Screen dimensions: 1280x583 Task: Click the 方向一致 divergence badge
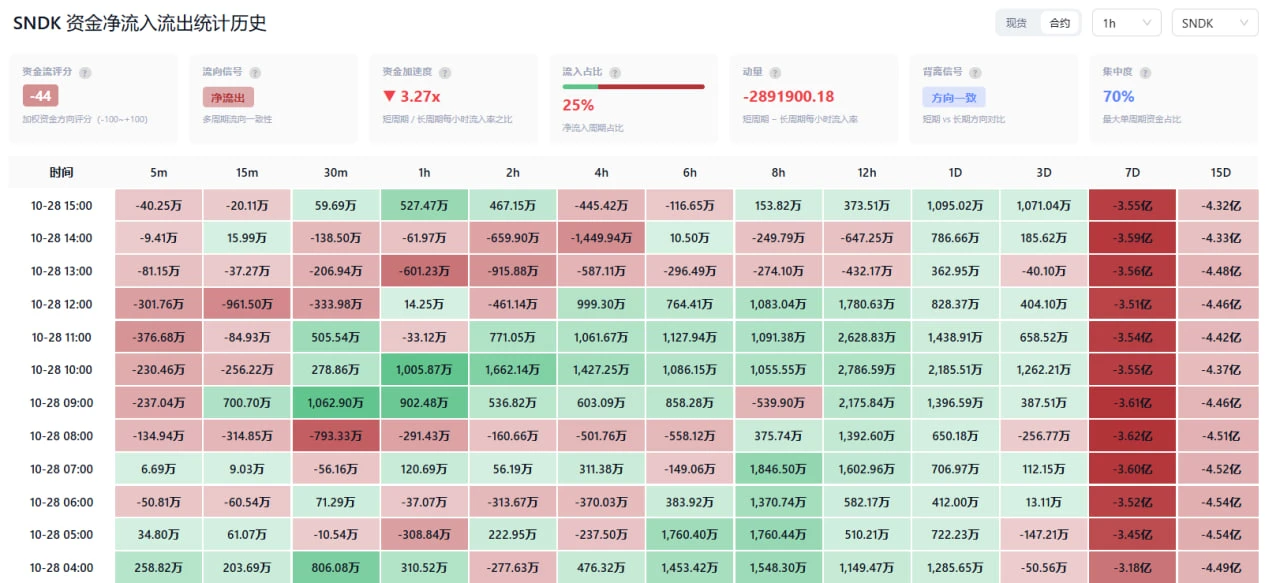pyautogui.click(x=954, y=97)
